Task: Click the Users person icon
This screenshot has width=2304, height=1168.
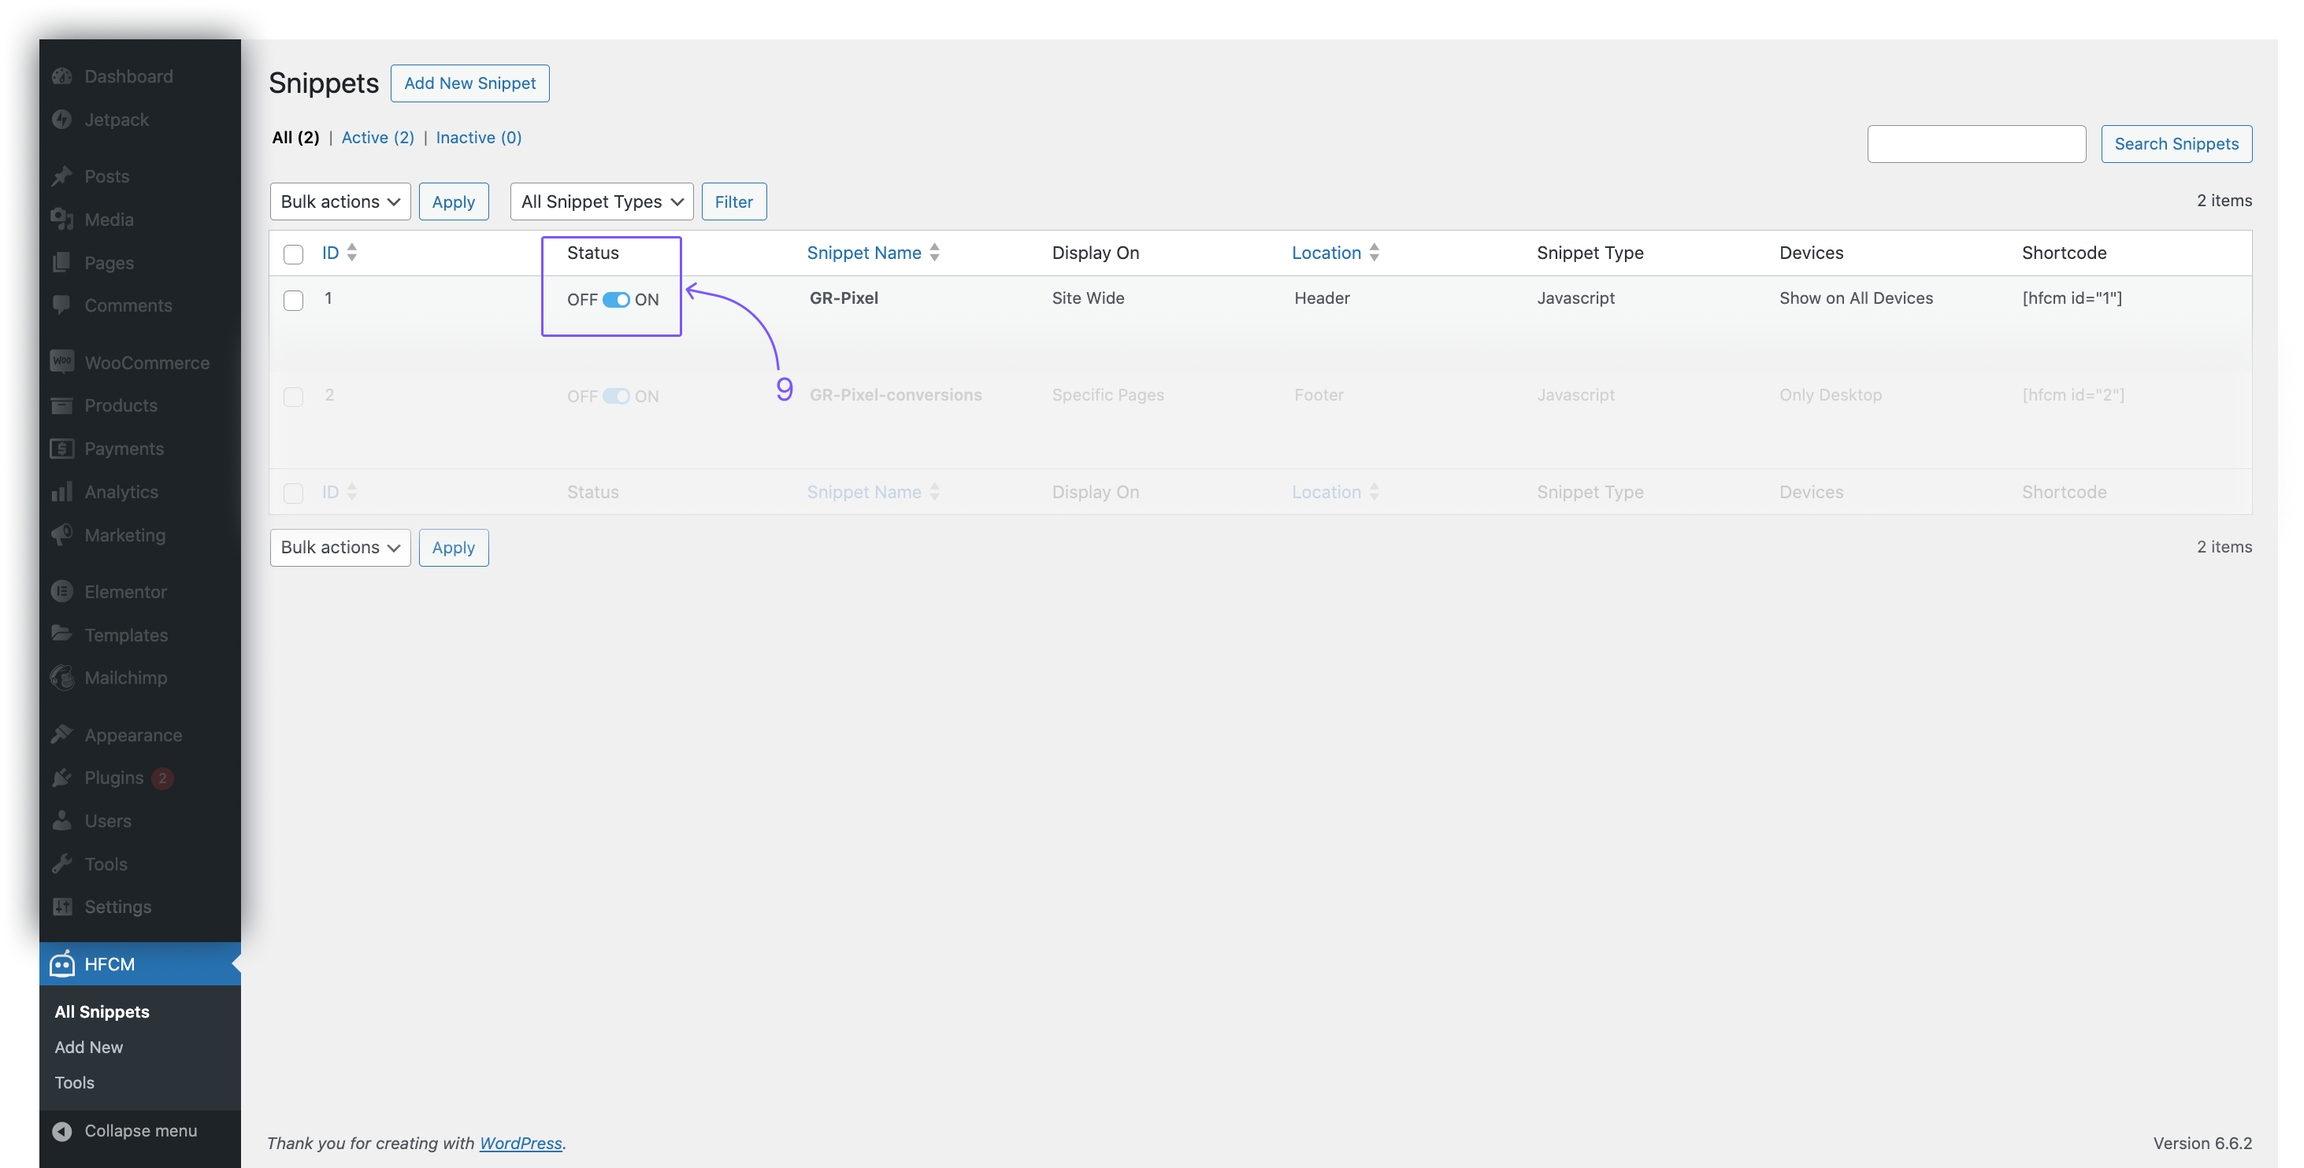Action: [62, 820]
